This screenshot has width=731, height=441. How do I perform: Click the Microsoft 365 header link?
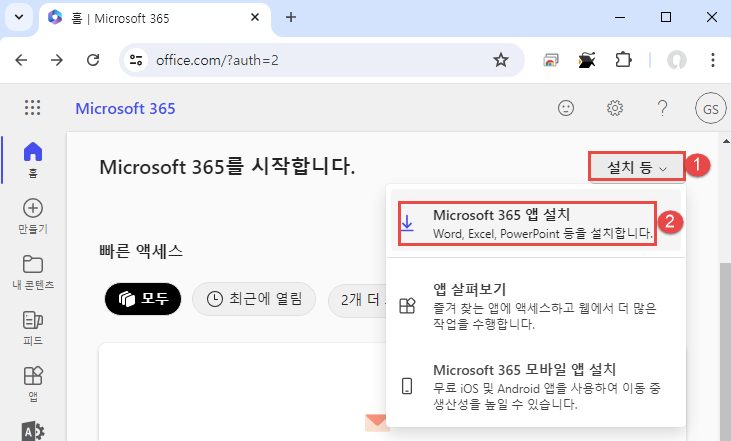pos(125,108)
